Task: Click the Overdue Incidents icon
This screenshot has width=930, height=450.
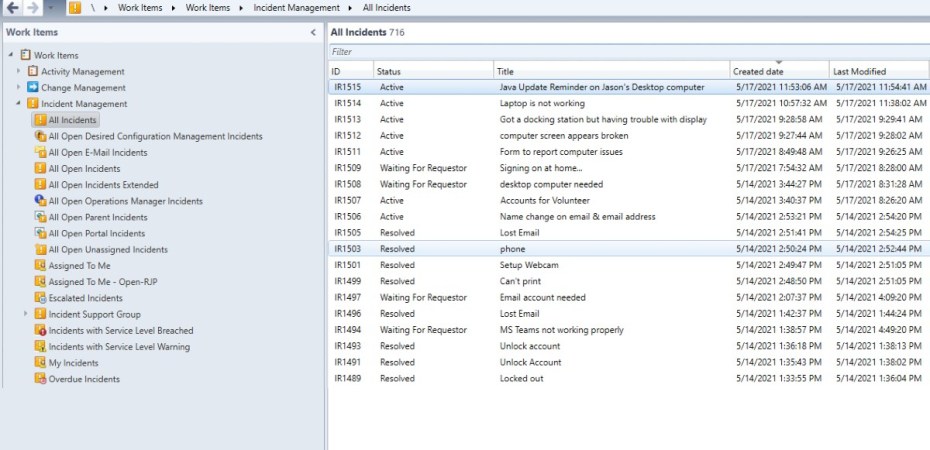Action: pyautogui.click(x=40, y=379)
